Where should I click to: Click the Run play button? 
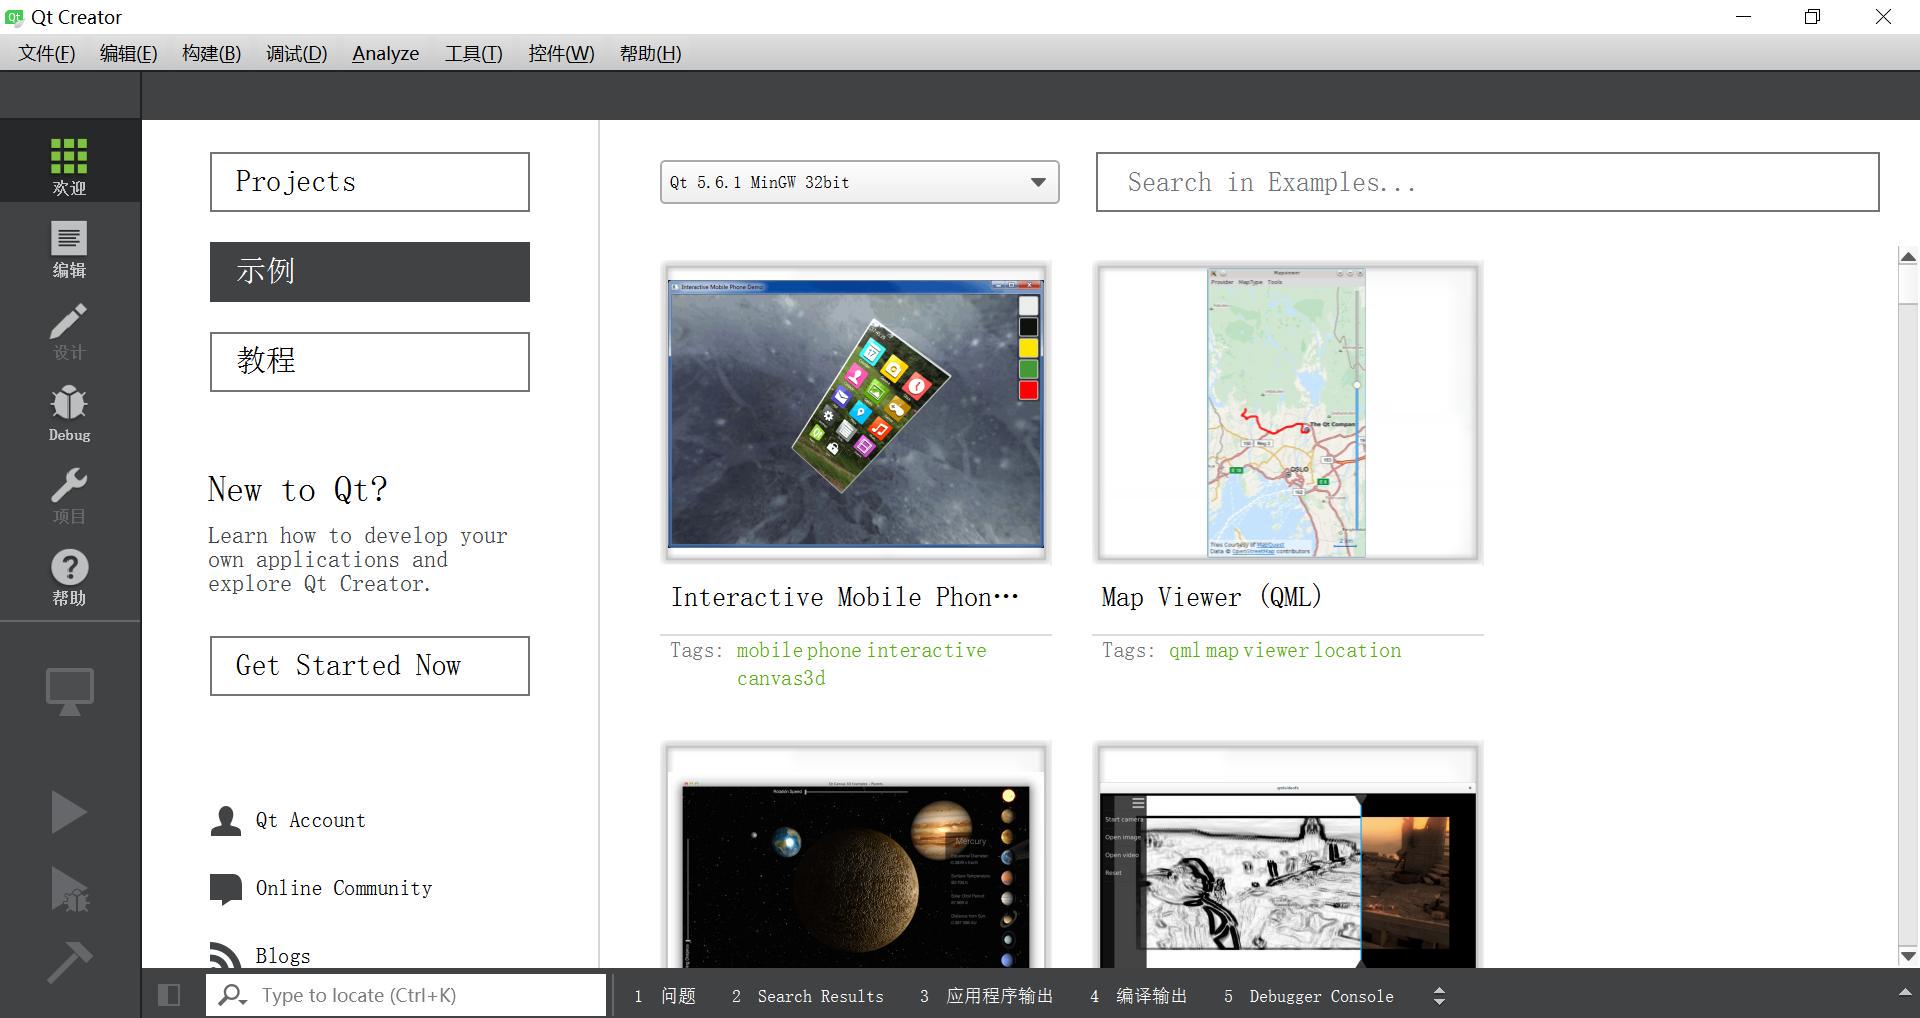(69, 812)
